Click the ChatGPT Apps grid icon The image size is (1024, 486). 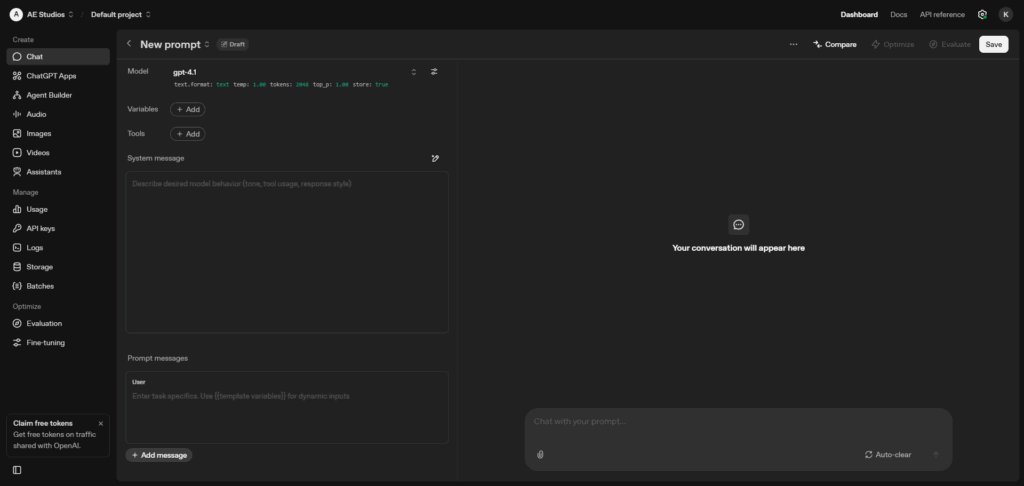(17, 76)
